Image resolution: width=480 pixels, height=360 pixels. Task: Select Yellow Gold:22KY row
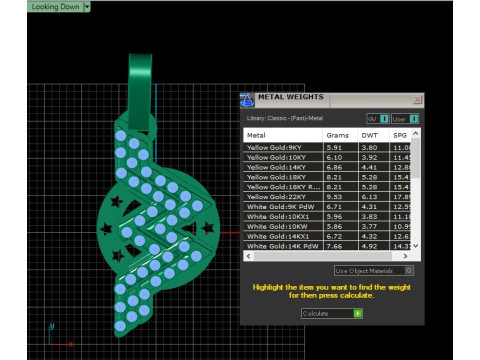click(x=327, y=197)
